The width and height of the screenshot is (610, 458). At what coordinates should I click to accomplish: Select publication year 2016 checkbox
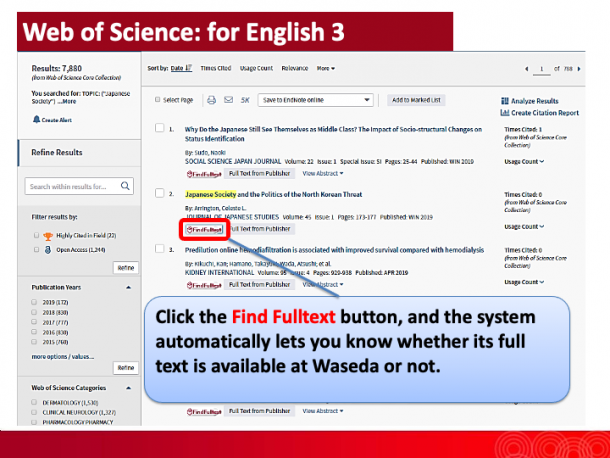pyautogui.click(x=34, y=332)
